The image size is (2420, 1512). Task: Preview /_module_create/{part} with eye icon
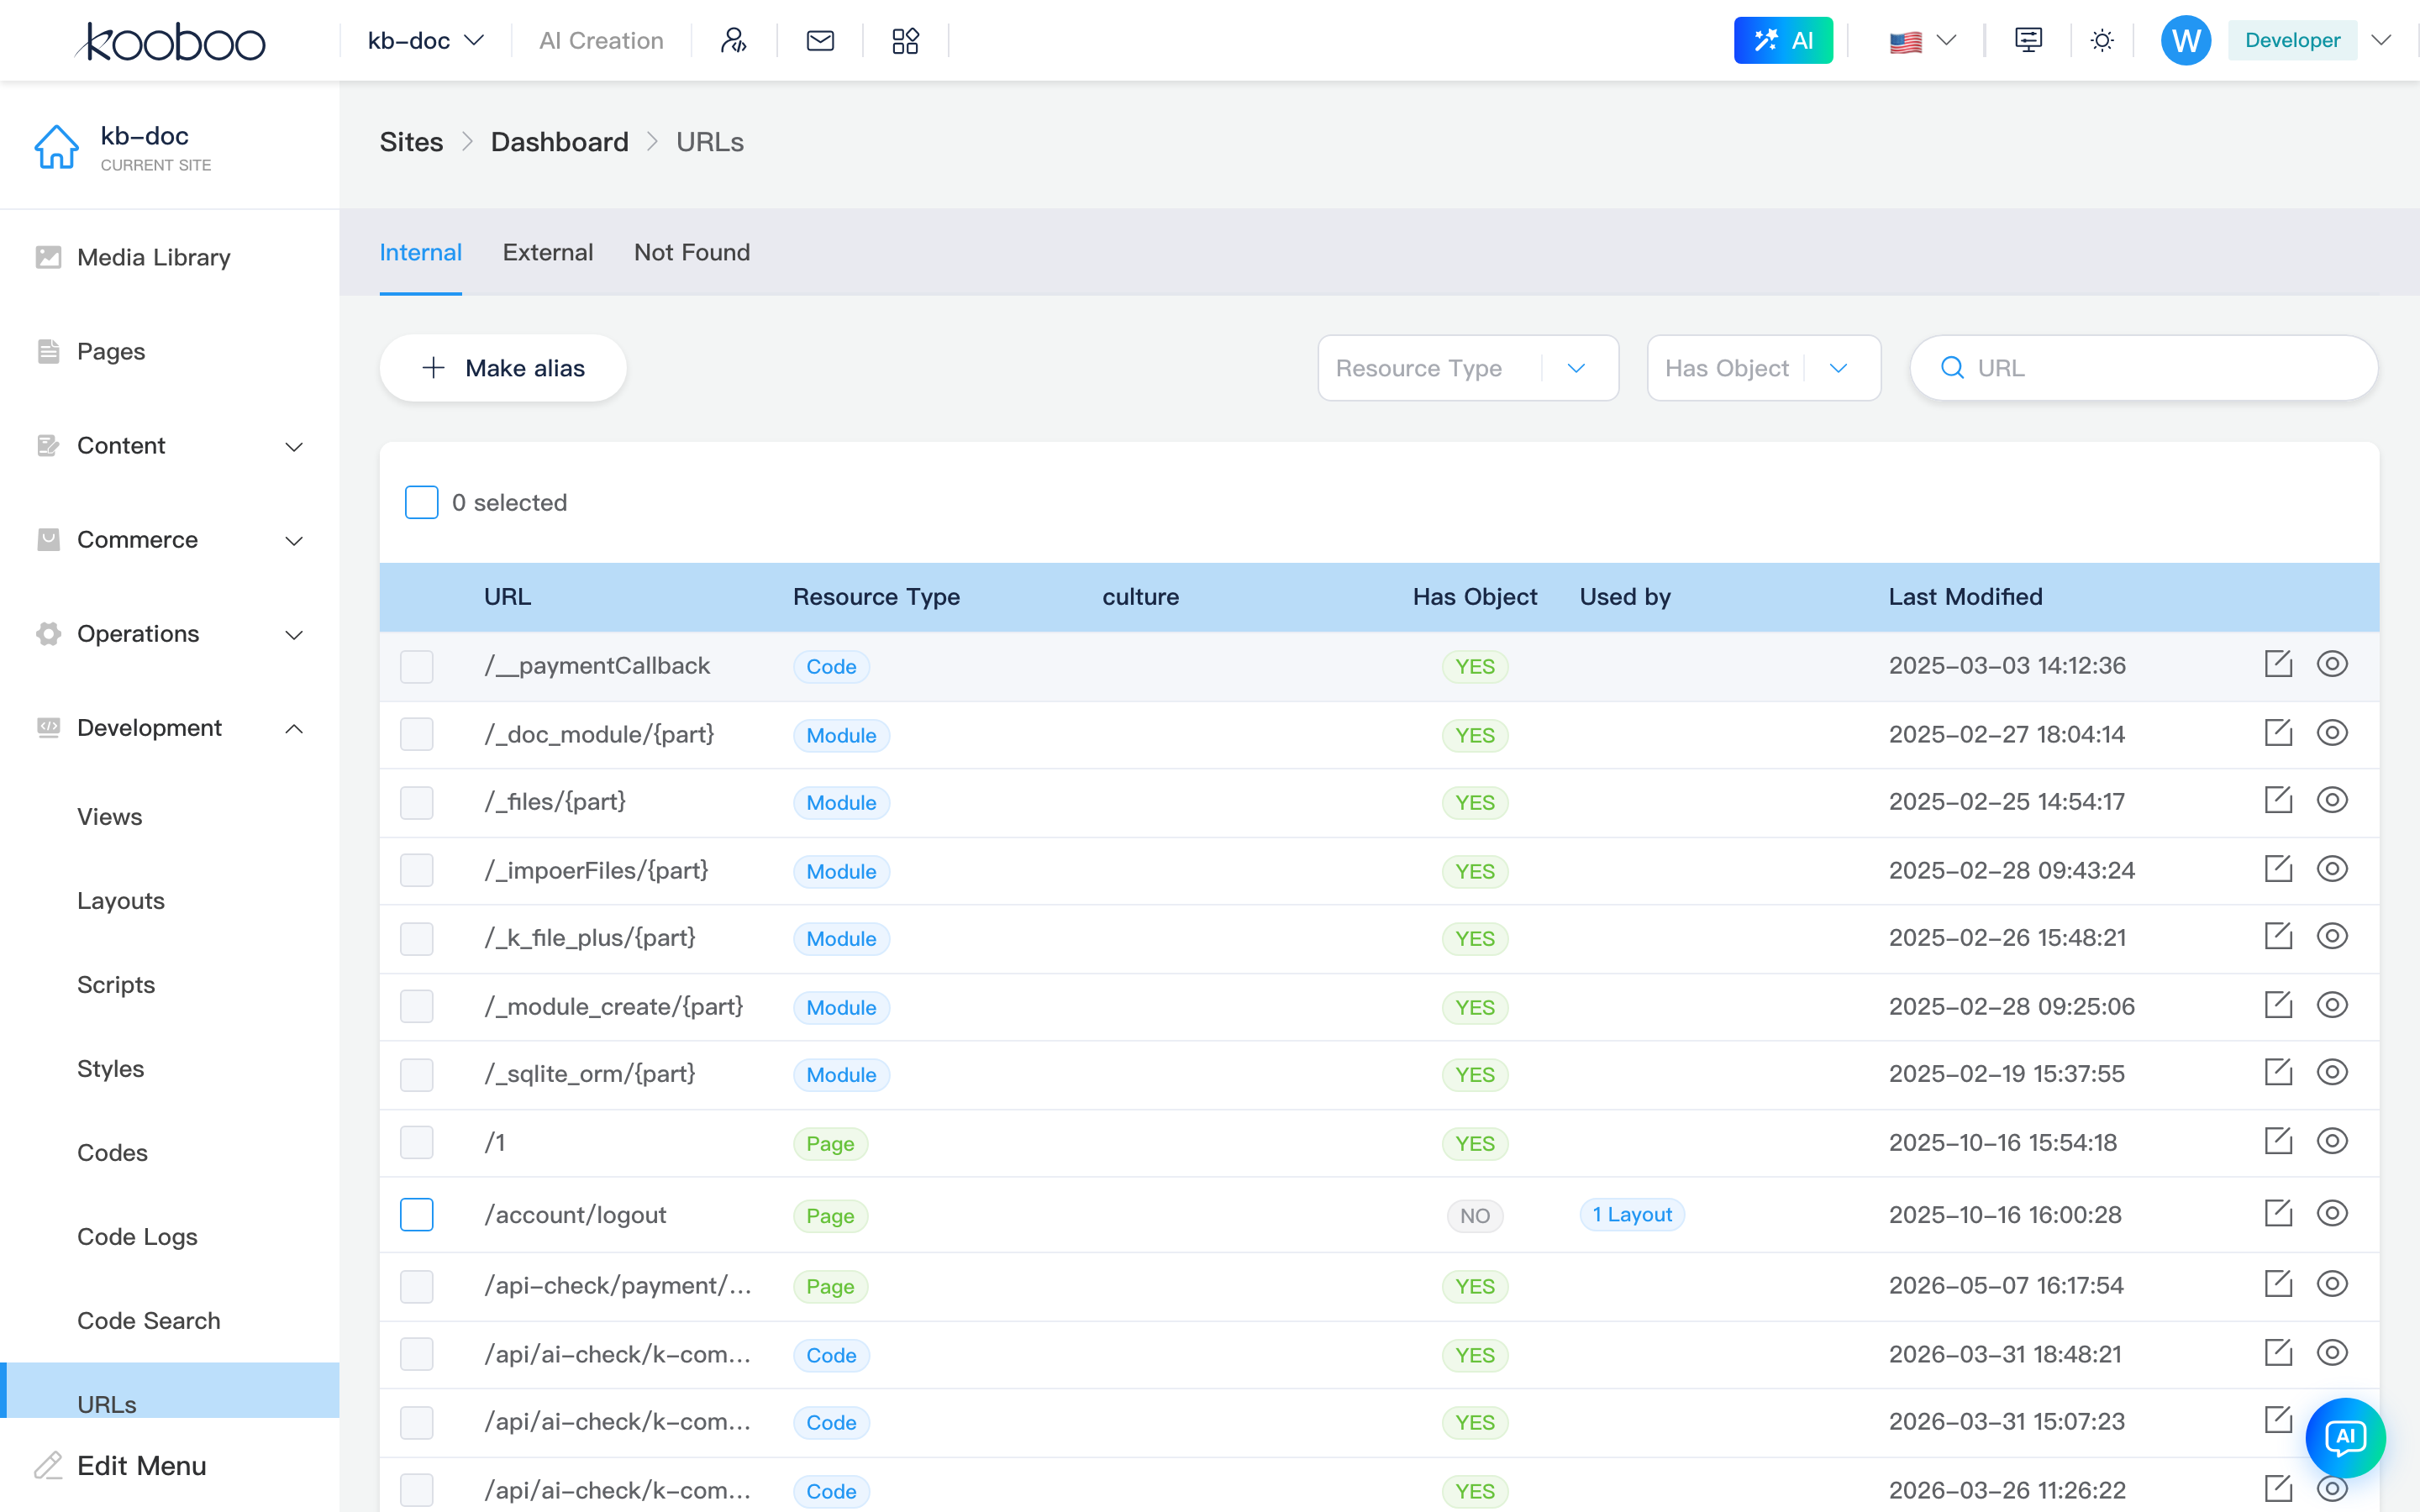click(2332, 1005)
